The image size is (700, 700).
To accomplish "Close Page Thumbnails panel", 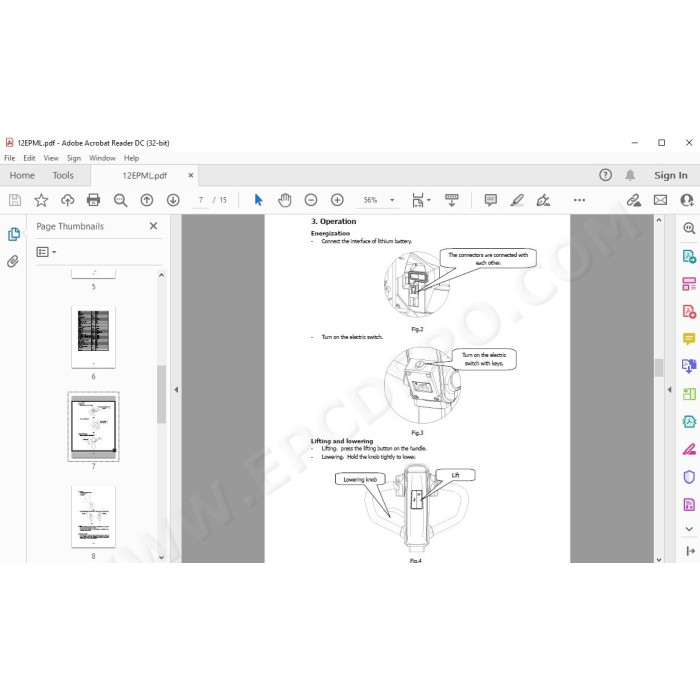I will point(153,226).
